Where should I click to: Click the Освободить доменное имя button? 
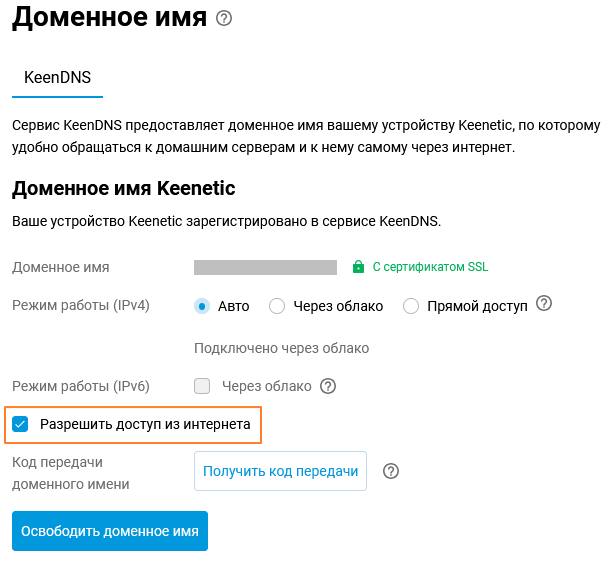109,532
